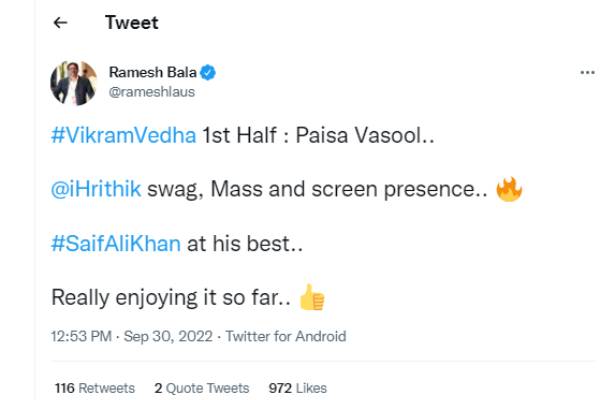This screenshot has height=400, width=600.
Task: Click the Ramesh Bala display name
Action: pos(153,73)
